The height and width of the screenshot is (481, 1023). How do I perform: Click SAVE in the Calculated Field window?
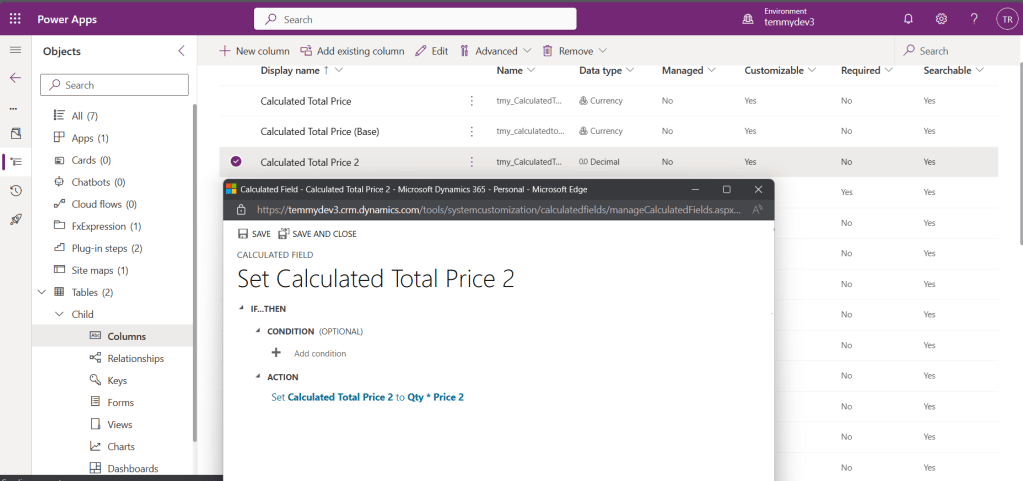pyautogui.click(x=254, y=234)
